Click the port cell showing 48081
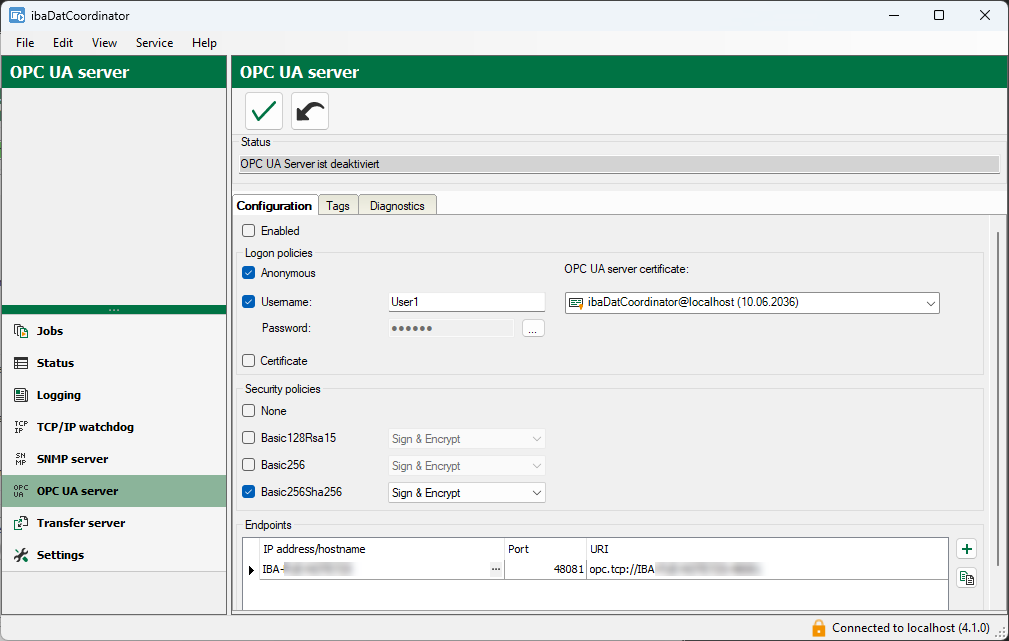The width and height of the screenshot is (1009, 641). [x=545, y=569]
